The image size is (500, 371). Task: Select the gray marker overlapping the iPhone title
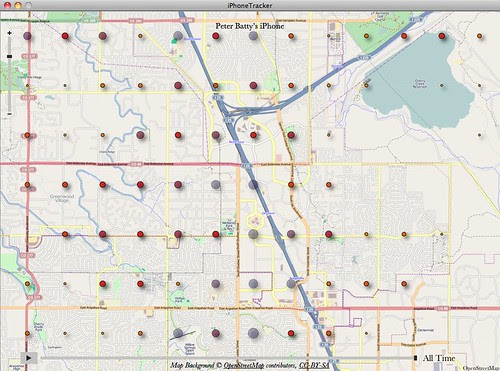[x=253, y=36]
